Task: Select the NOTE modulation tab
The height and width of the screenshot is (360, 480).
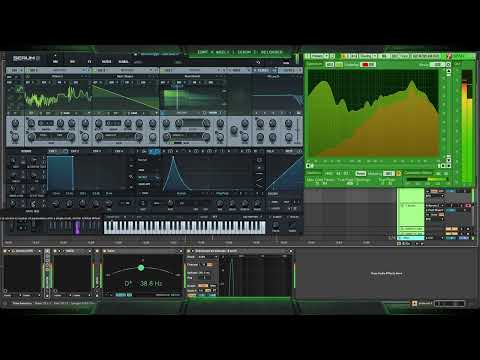Action: pos(289,151)
